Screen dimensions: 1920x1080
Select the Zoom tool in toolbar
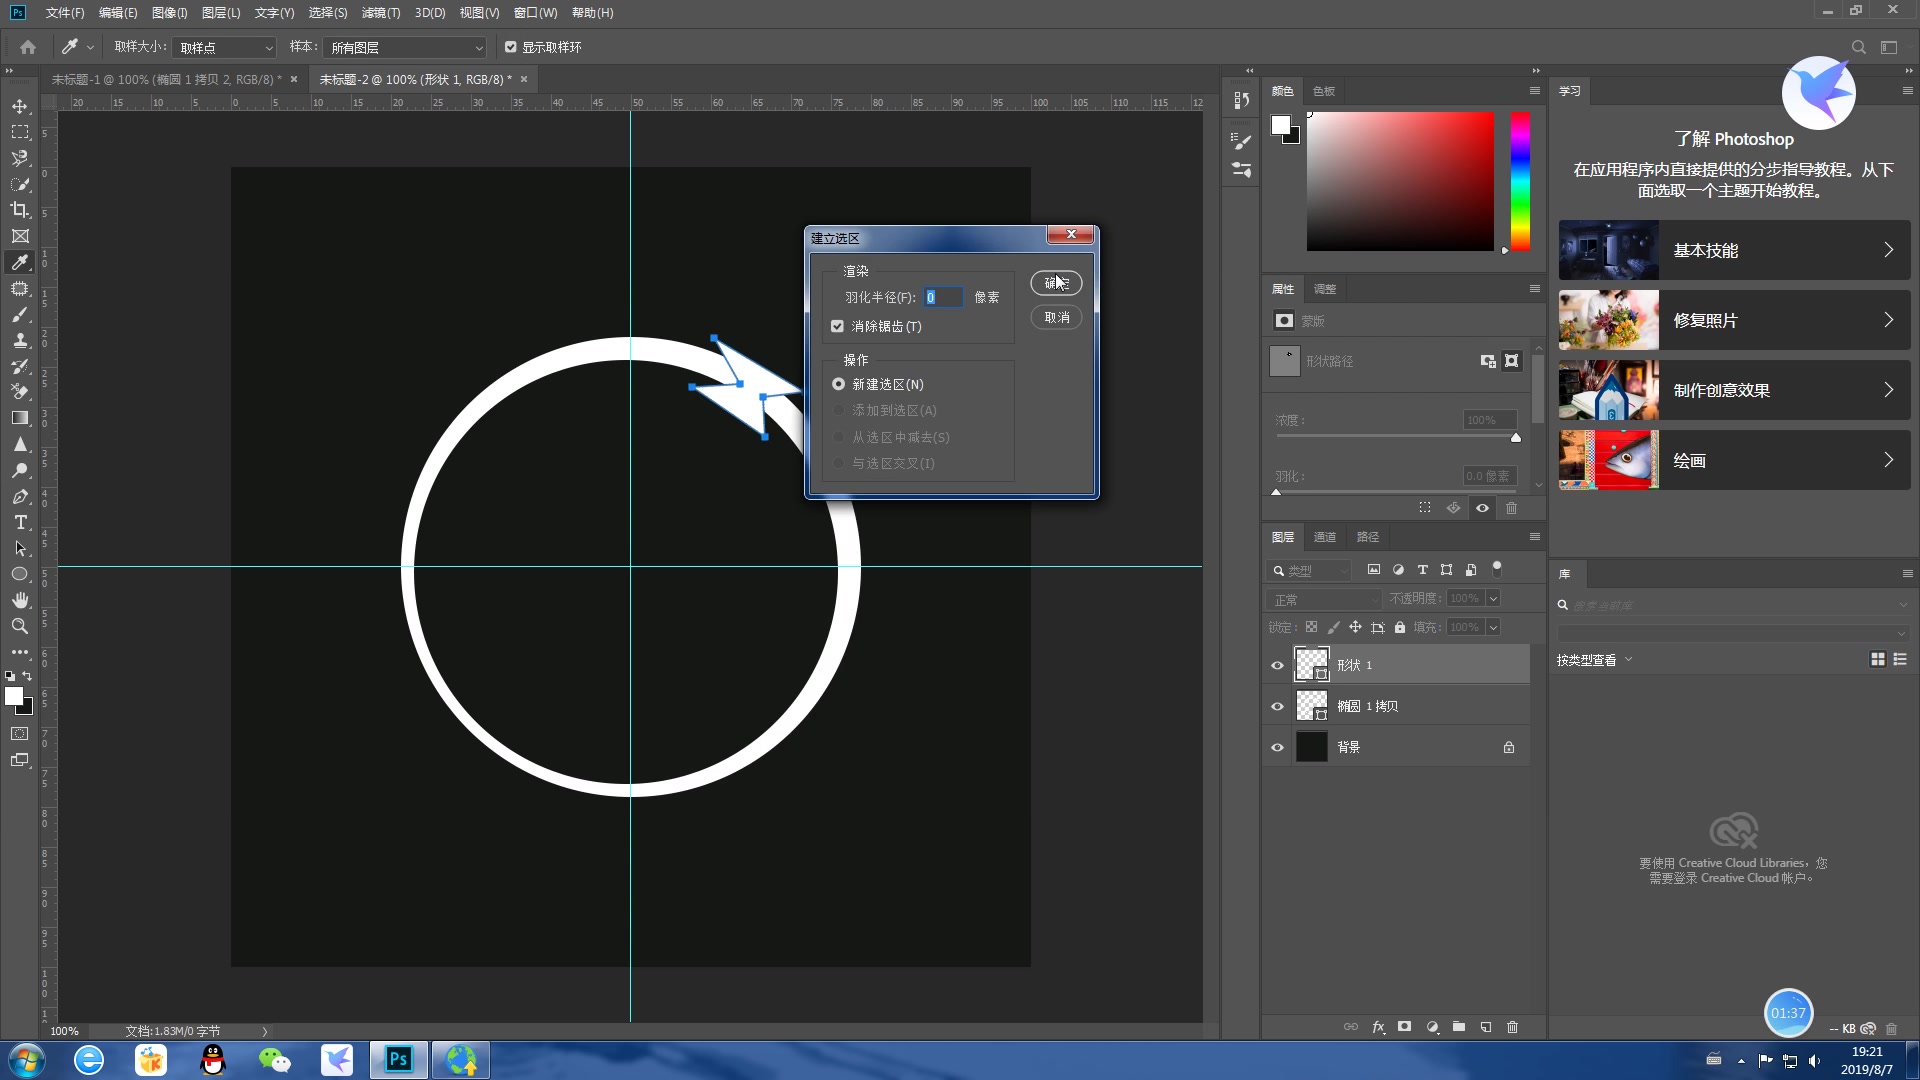tap(20, 626)
